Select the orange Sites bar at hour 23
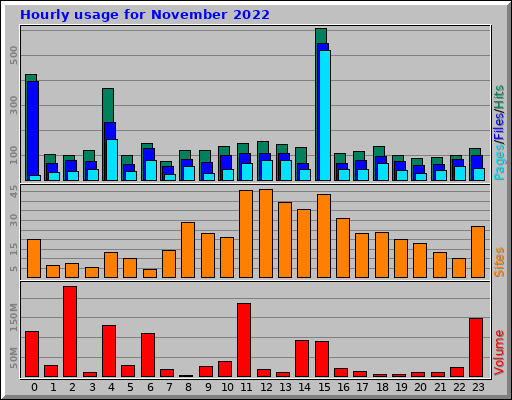Viewport: 512px width, 400px height. pos(478,252)
